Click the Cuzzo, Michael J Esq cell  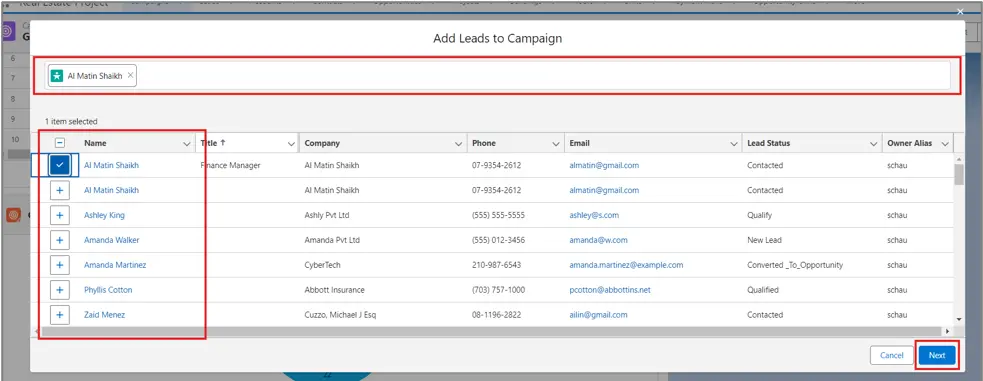(x=340, y=315)
